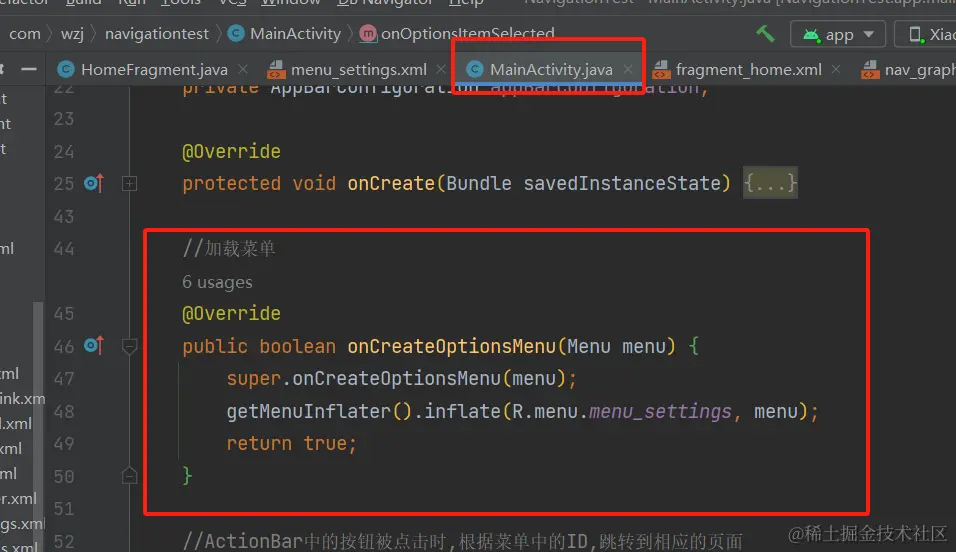Click the menu_settings reference in code
This screenshot has height=552, width=956.
coord(660,412)
